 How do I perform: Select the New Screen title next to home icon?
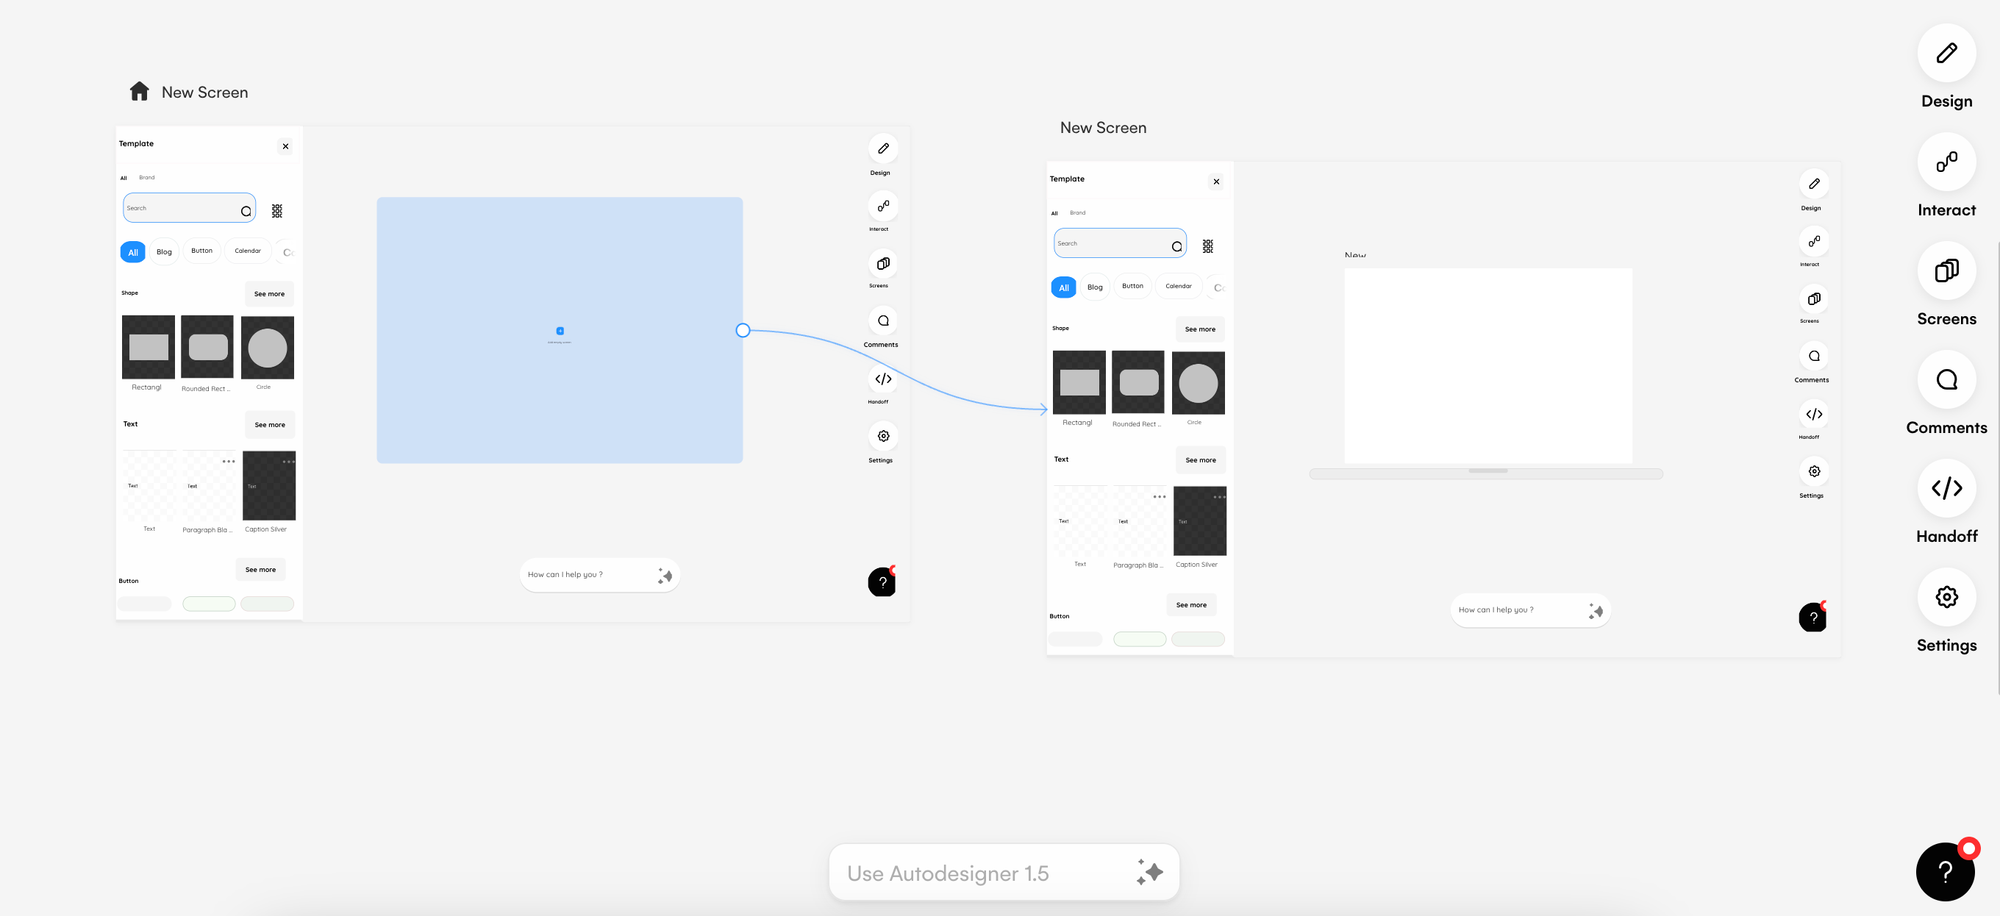pyautogui.click(x=205, y=92)
